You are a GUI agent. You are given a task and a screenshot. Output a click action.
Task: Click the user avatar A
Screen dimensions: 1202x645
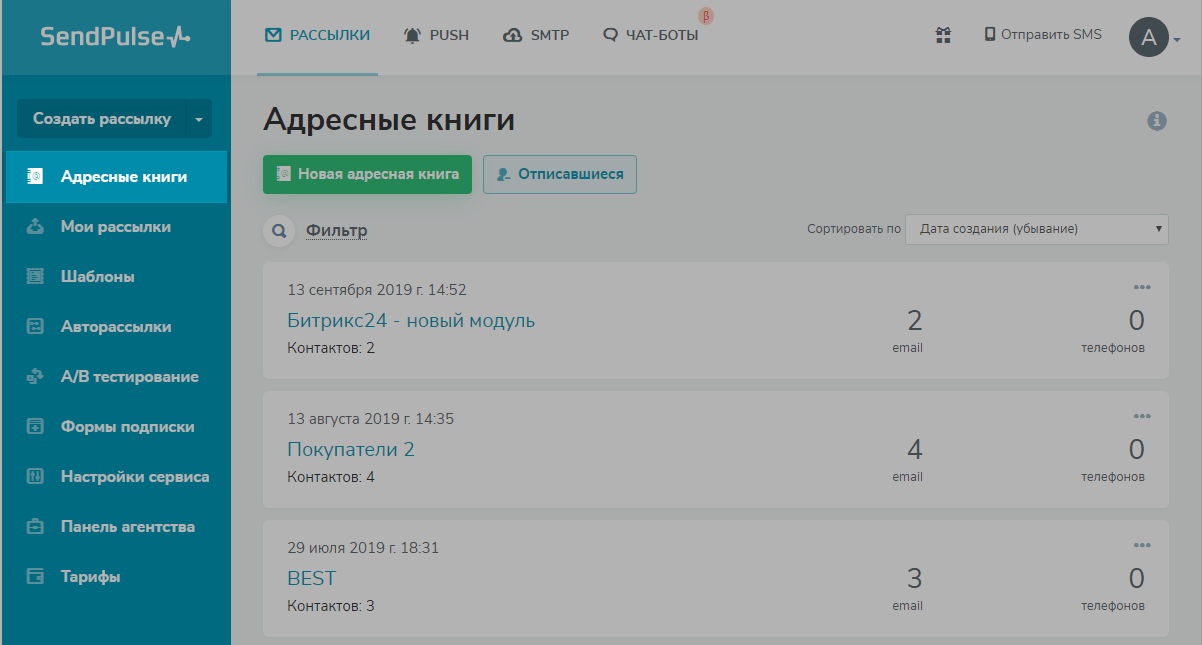point(1149,38)
